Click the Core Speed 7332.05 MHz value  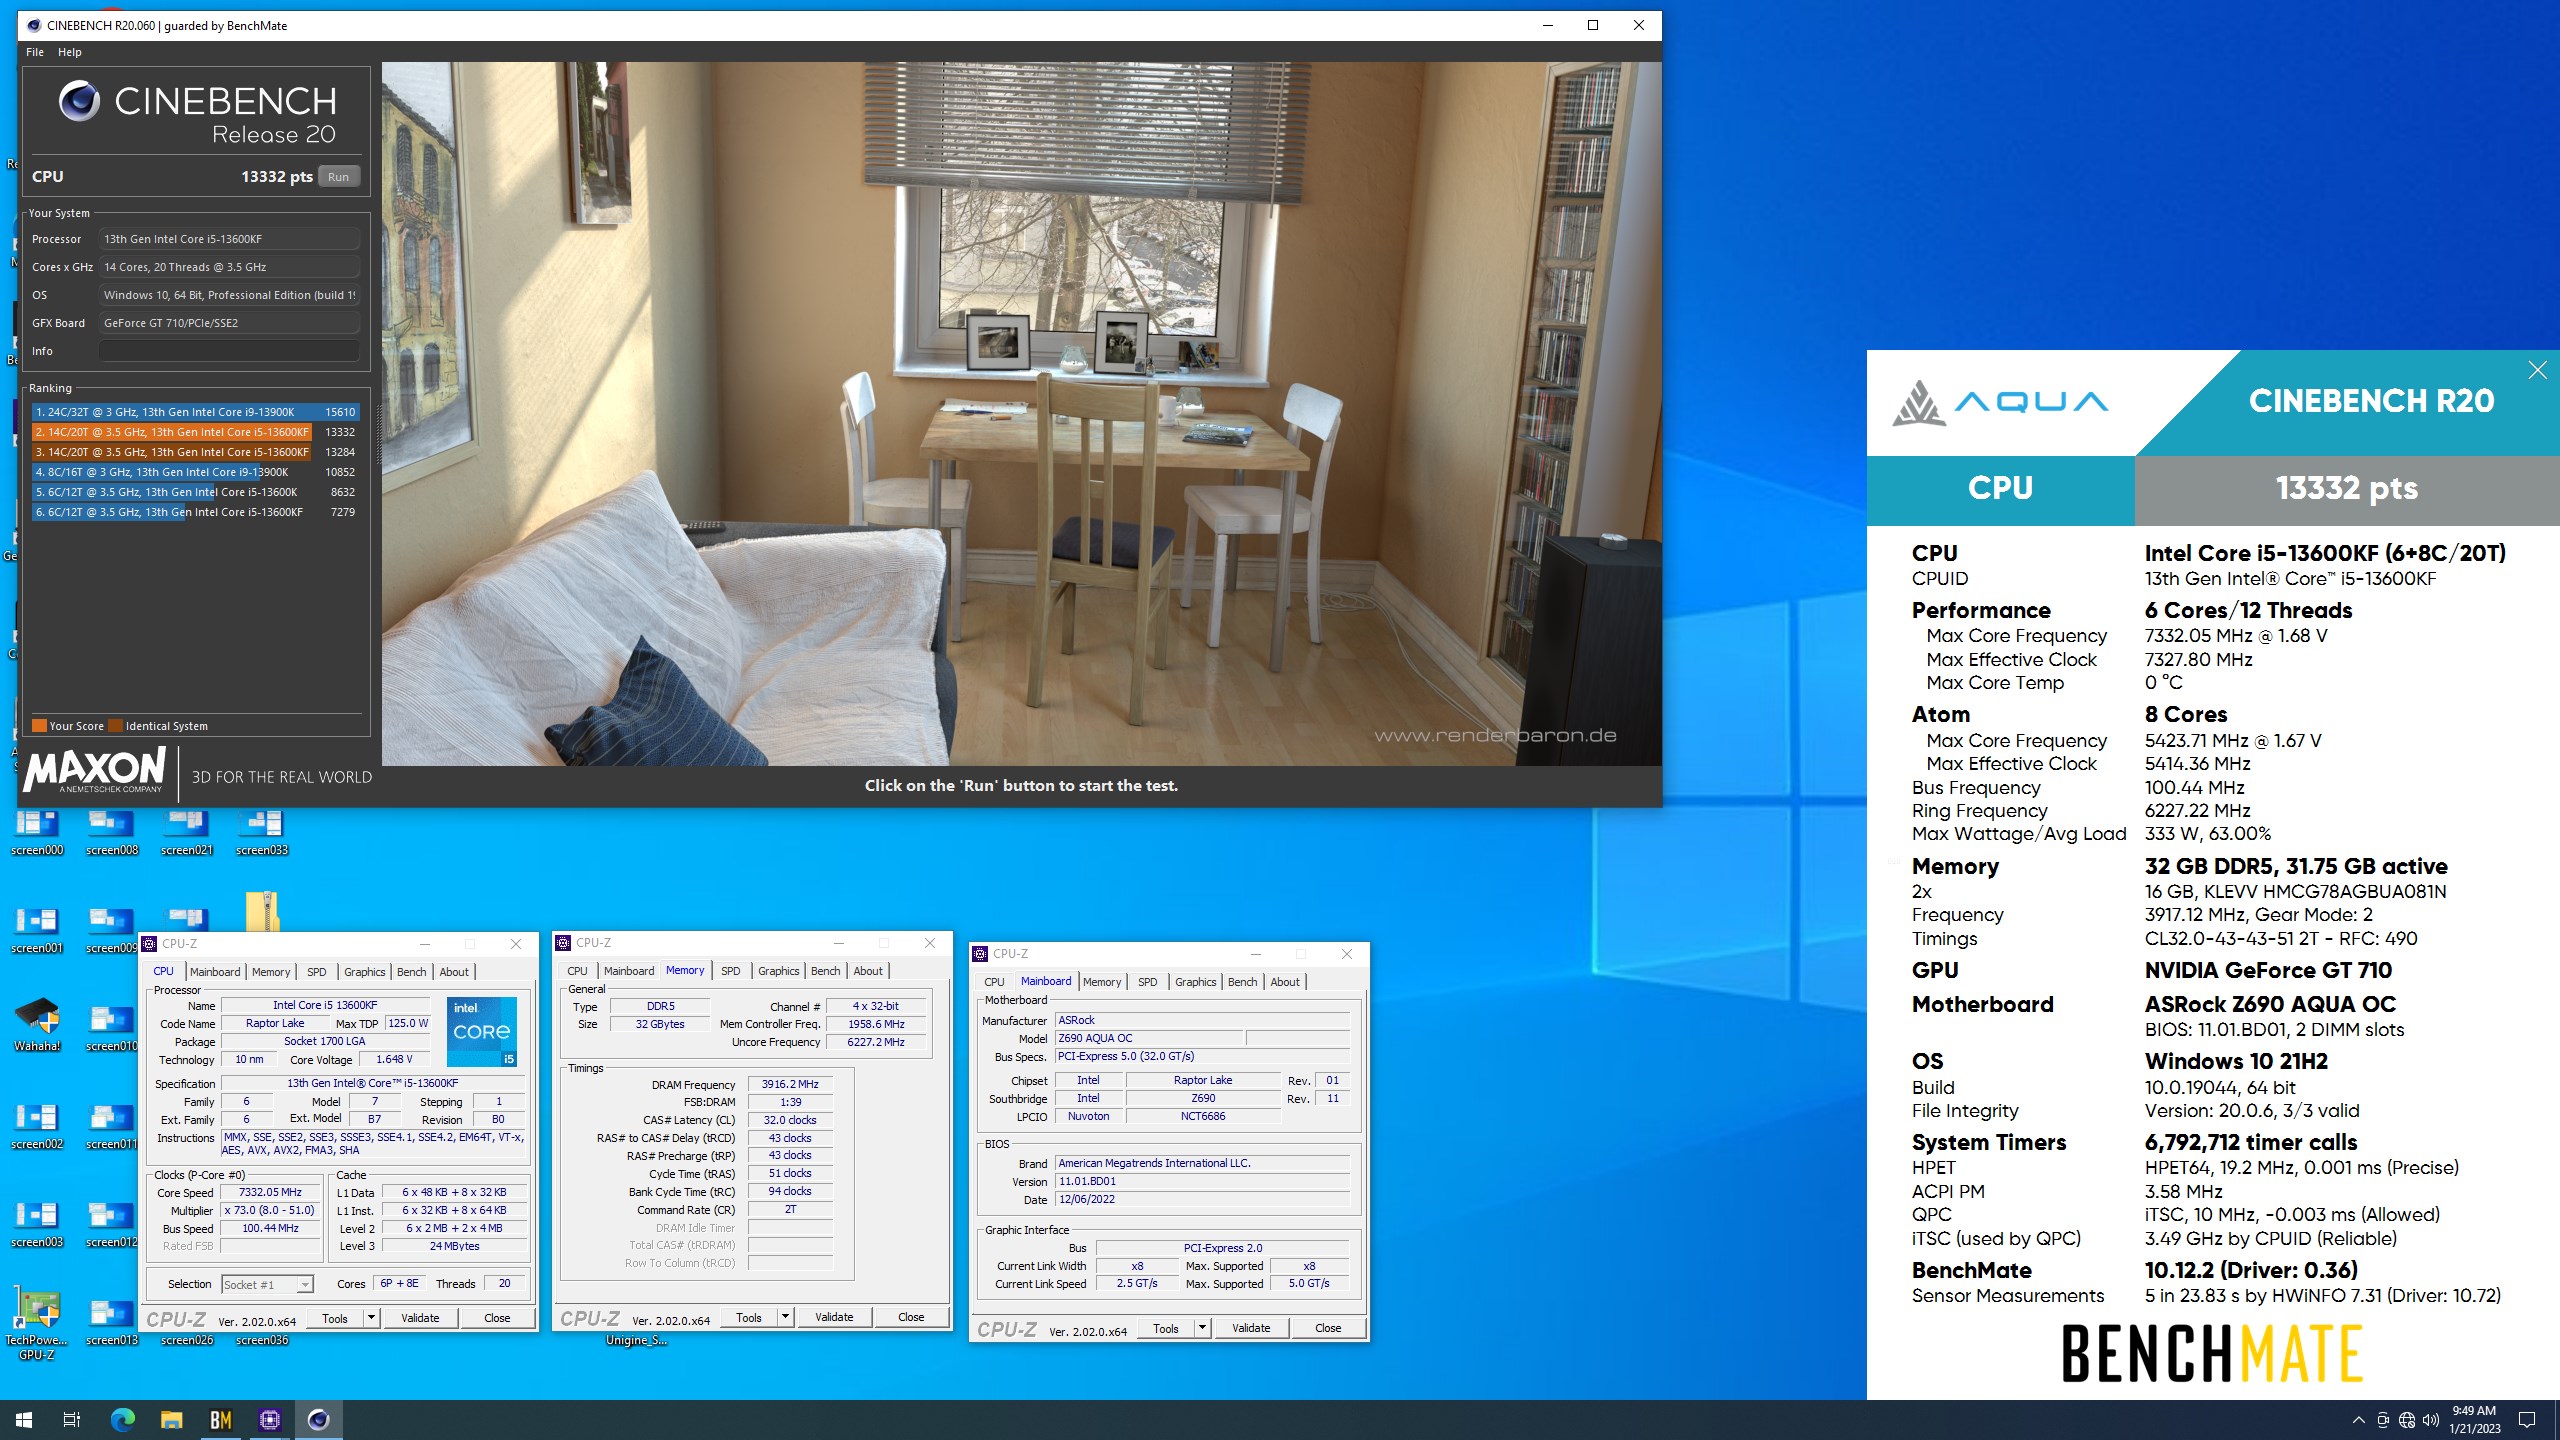tap(270, 1192)
